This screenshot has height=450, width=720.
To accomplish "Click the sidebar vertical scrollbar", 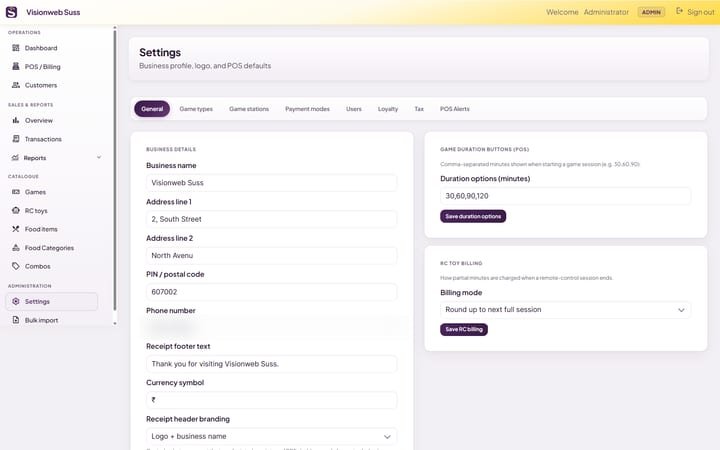I will [x=115, y=170].
